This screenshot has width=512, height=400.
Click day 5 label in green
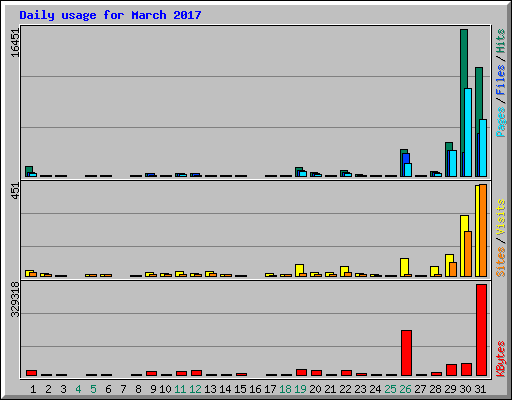[x=93, y=389]
